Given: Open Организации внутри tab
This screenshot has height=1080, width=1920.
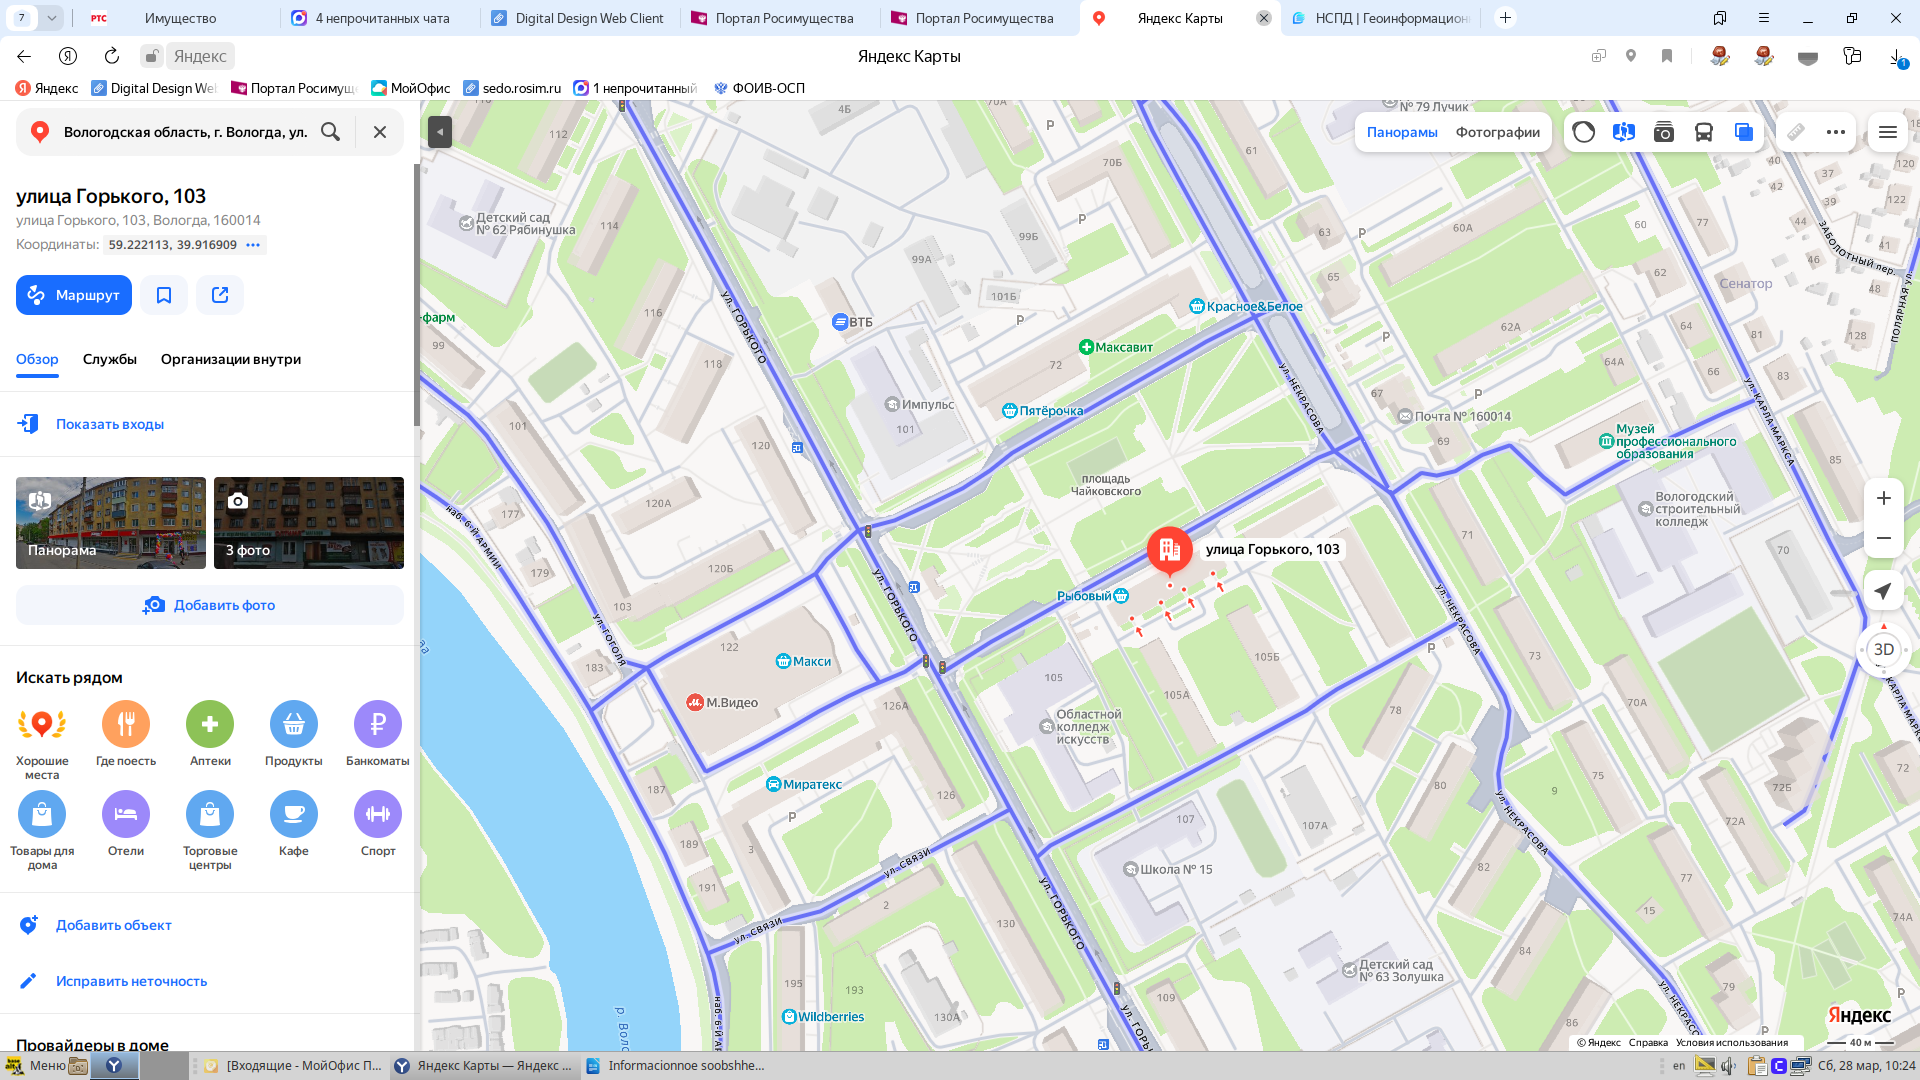Looking at the screenshot, I should pyautogui.click(x=231, y=359).
